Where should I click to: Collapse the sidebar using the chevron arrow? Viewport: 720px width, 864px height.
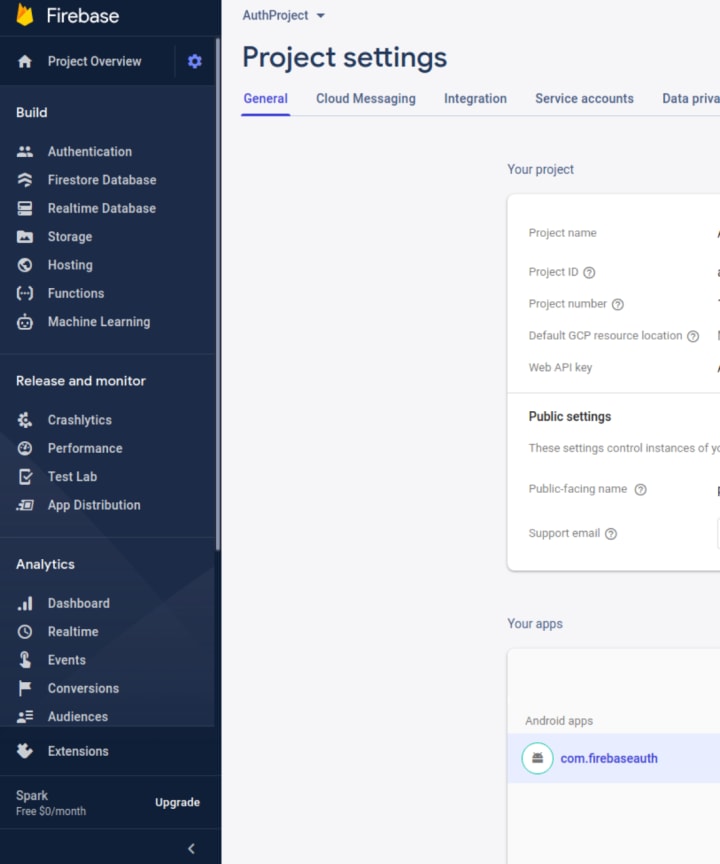pyautogui.click(x=191, y=849)
